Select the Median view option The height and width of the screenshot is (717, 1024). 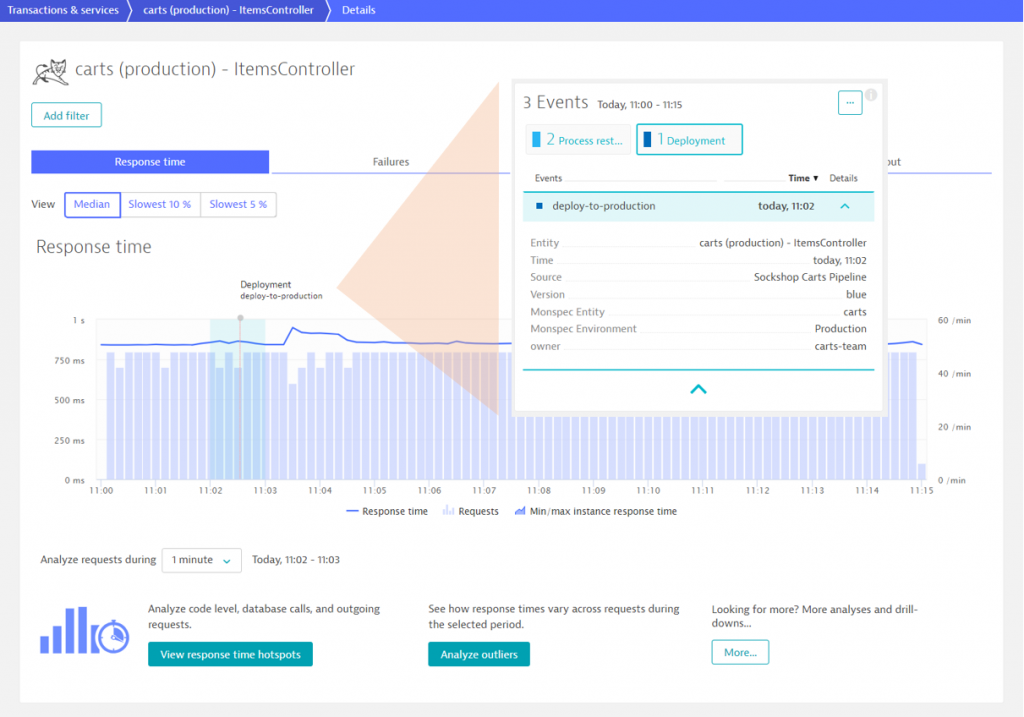pos(92,204)
